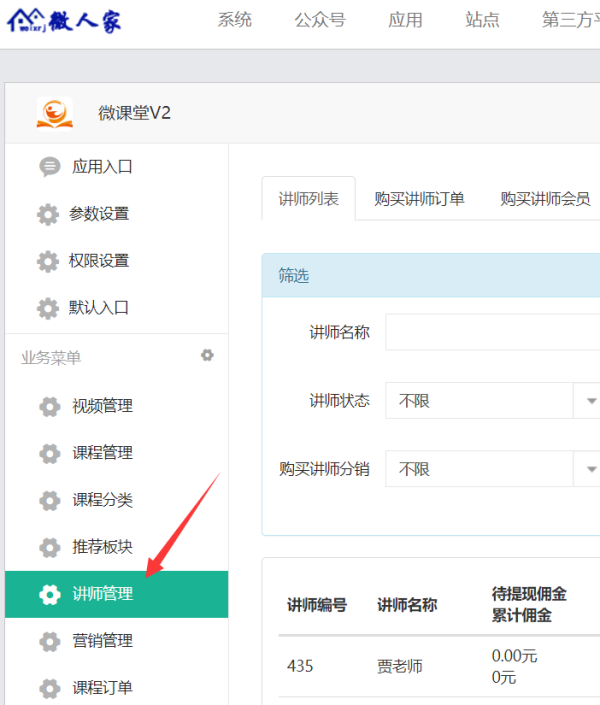The width and height of the screenshot is (600, 705).
Task: Open the 系统 top menu
Action: coord(235,20)
